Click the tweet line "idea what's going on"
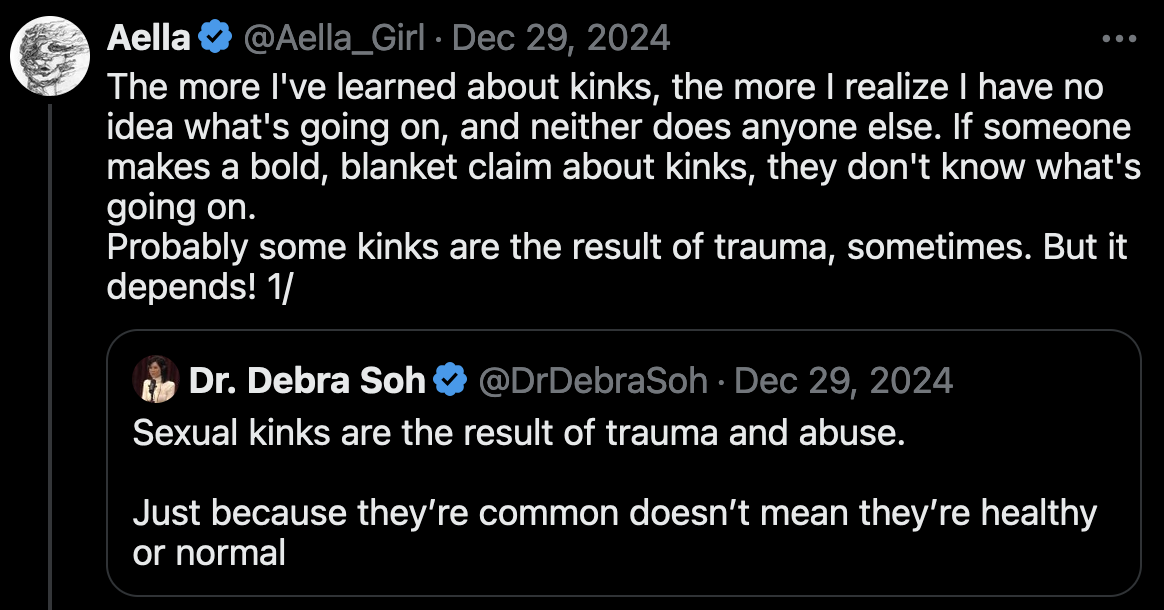 619,128
